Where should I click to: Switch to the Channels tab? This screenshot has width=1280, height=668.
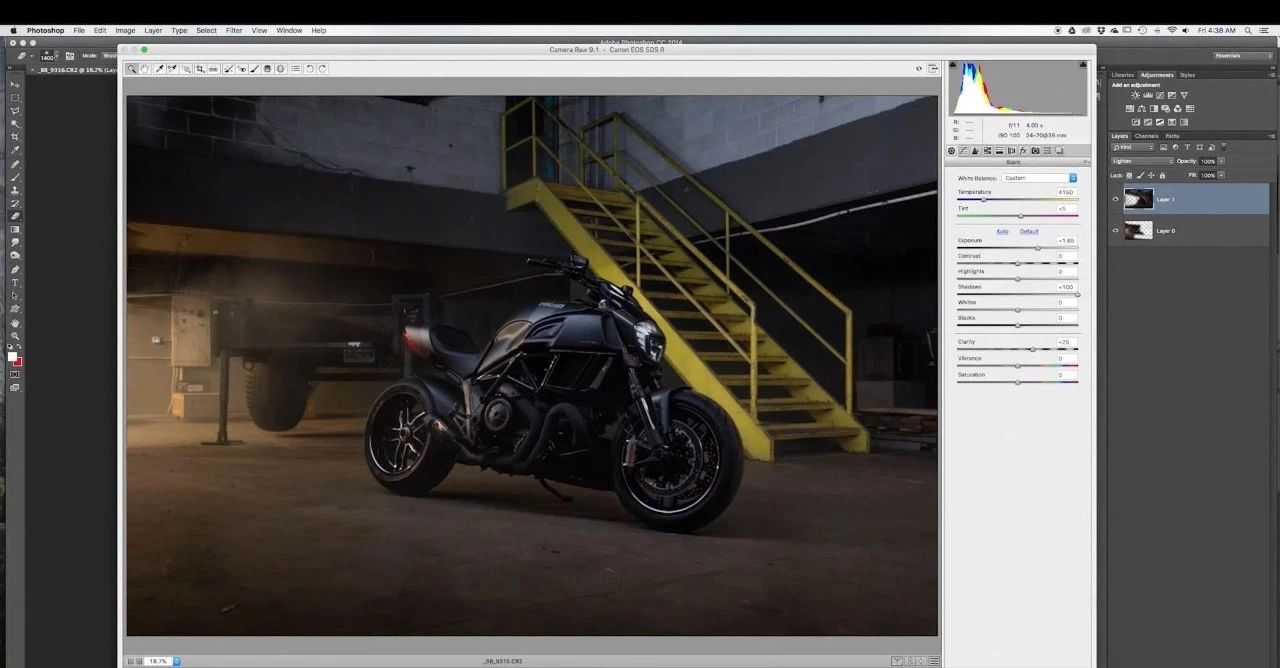pos(1146,136)
